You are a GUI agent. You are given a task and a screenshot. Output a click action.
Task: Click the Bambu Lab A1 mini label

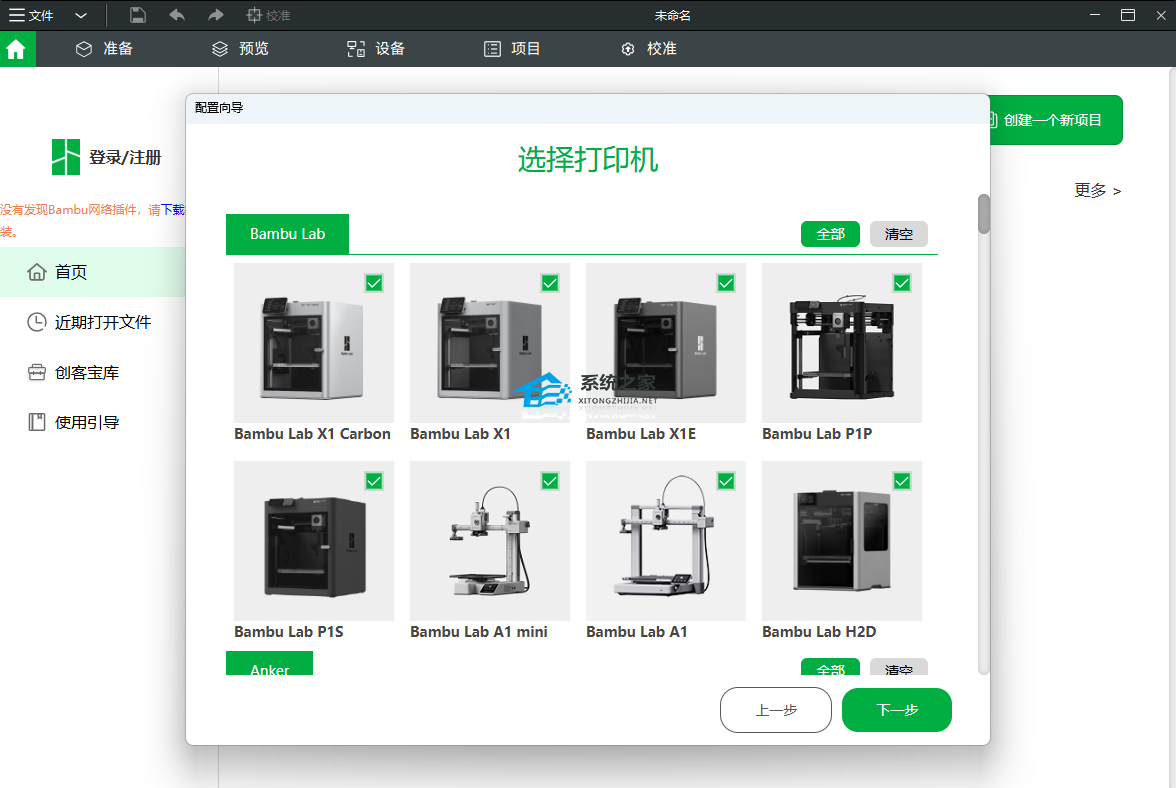pyautogui.click(x=478, y=632)
